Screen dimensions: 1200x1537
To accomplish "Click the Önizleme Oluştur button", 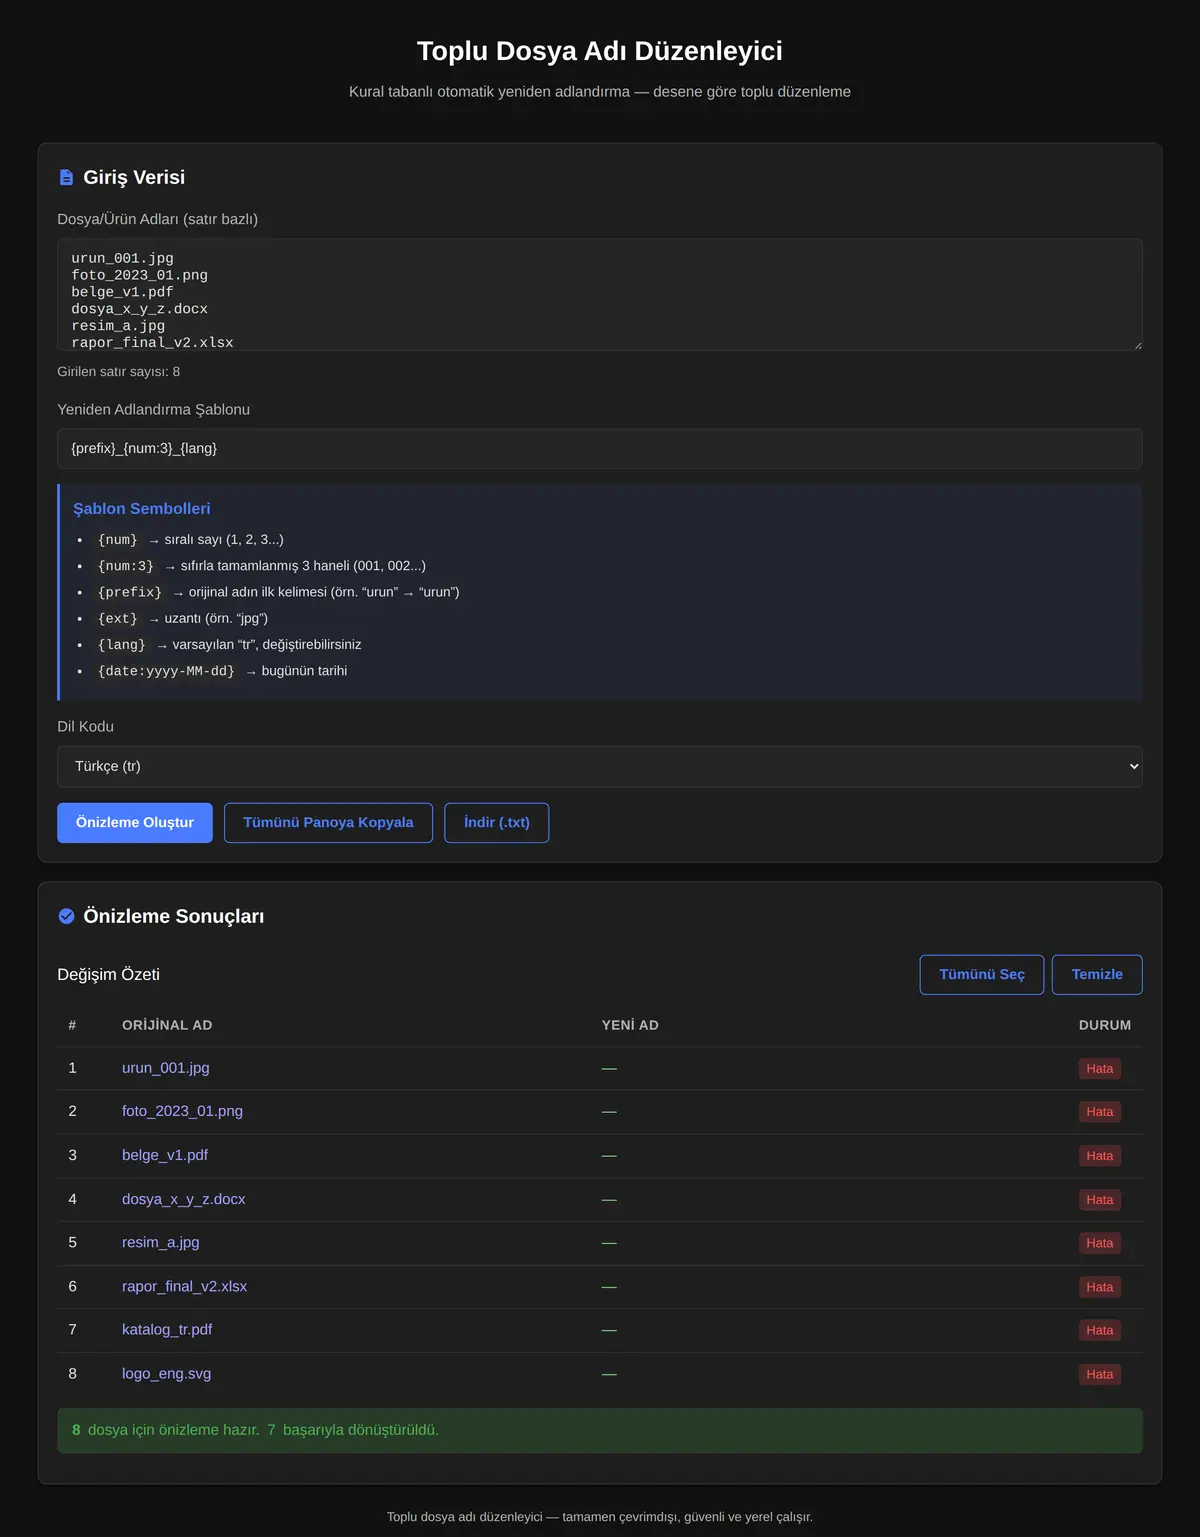I will (x=135, y=823).
